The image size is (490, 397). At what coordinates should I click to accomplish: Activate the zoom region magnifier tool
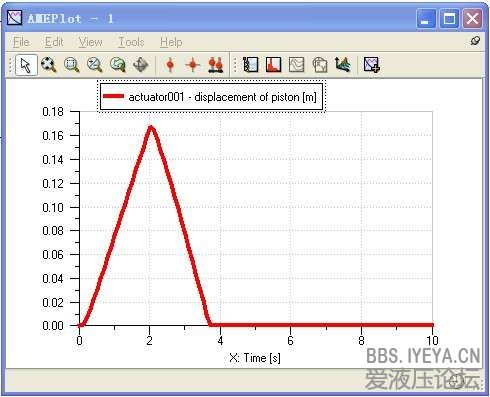[72, 65]
